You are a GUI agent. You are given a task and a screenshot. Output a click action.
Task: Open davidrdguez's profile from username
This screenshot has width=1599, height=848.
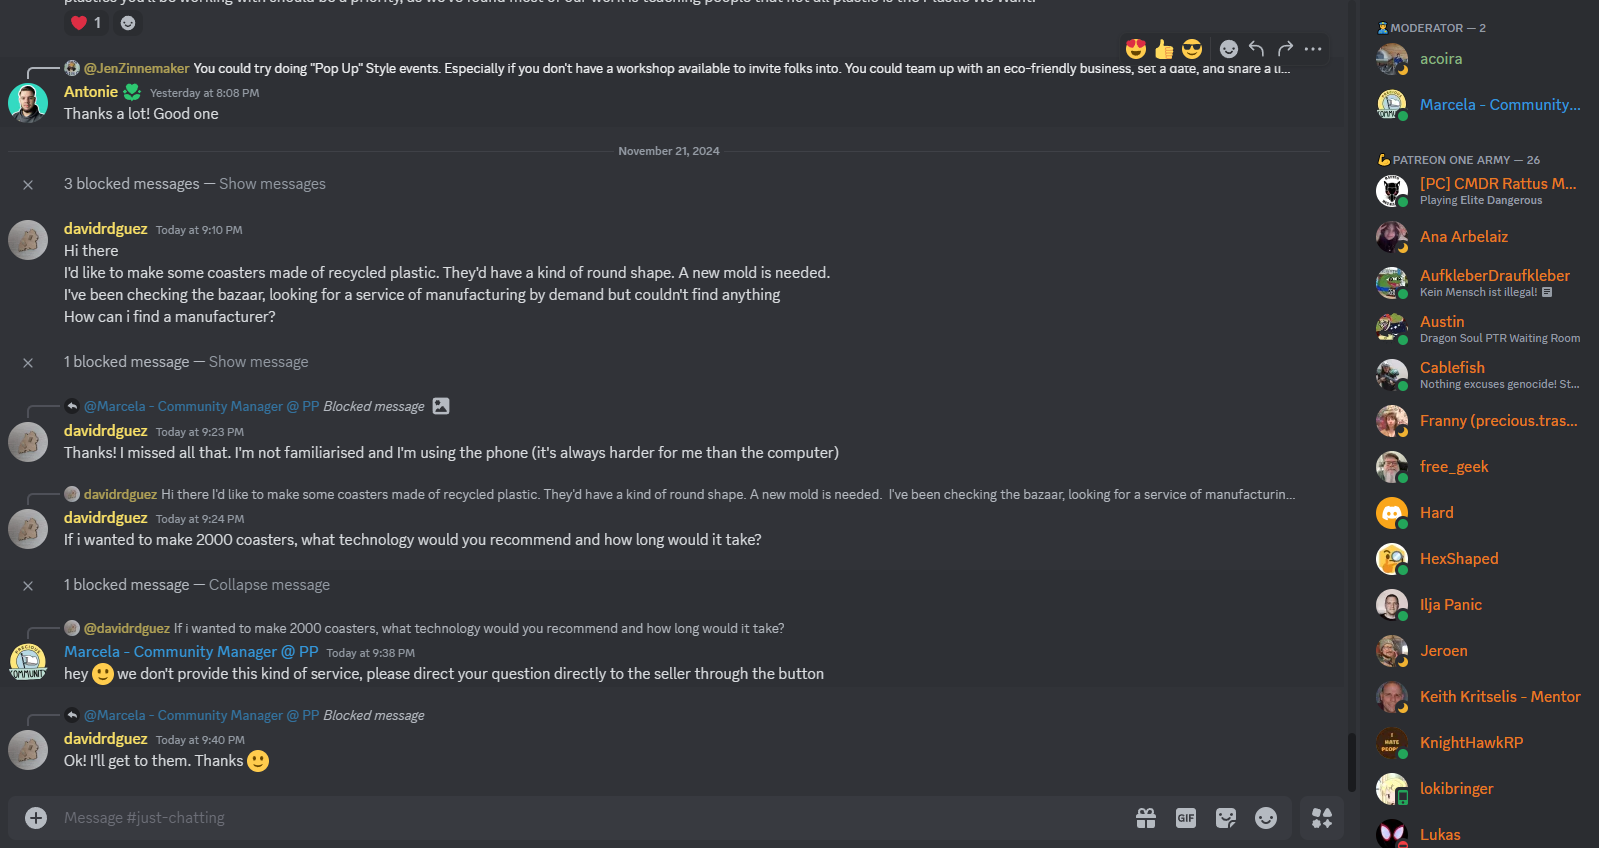click(x=105, y=229)
